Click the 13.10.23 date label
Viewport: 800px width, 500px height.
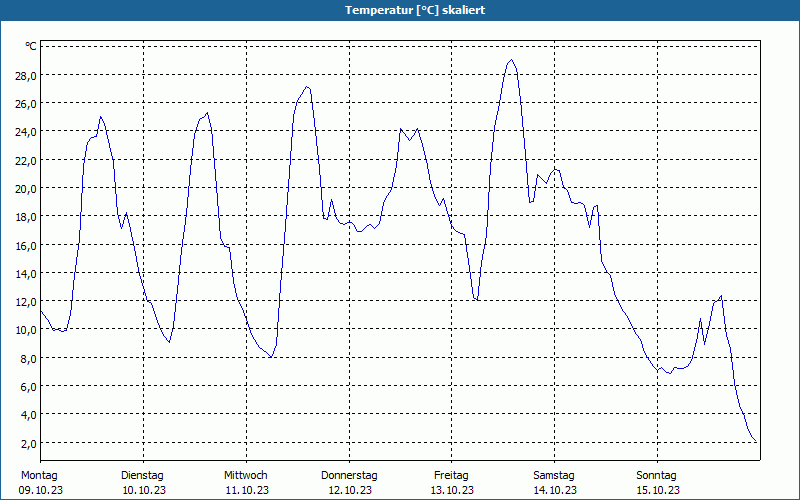tap(452, 490)
